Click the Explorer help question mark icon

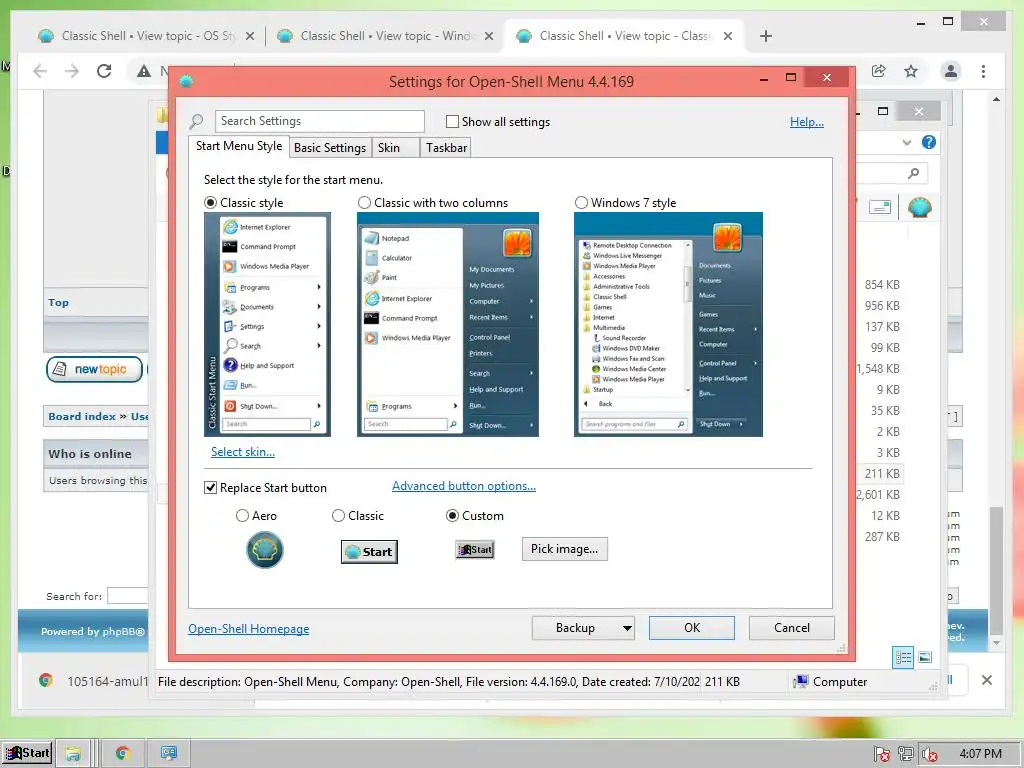[x=929, y=142]
